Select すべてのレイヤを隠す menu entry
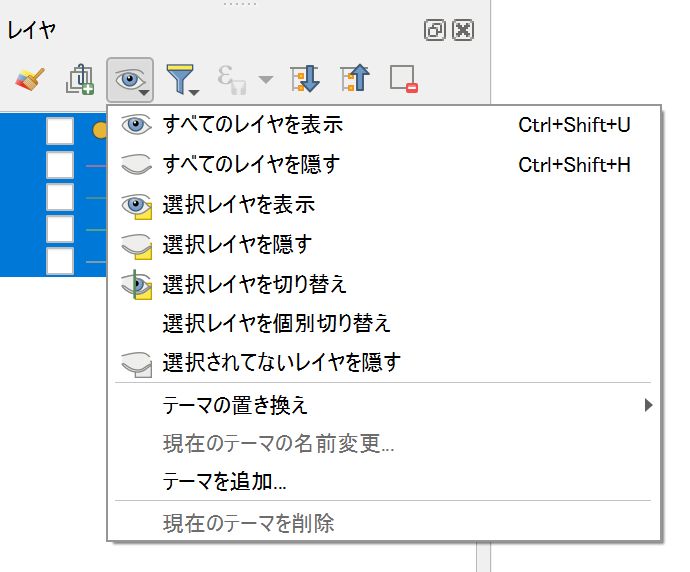This screenshot has height=572, width=690. click(x=384, y=165)
